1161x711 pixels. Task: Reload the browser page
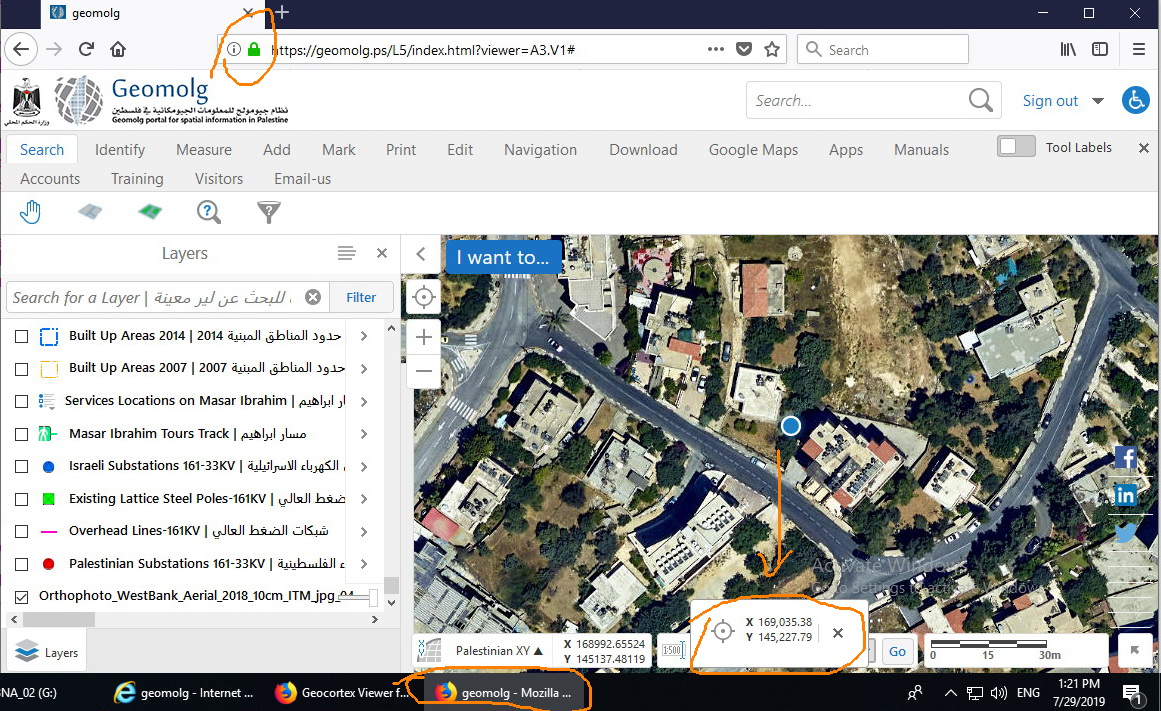tap(86, 49)
